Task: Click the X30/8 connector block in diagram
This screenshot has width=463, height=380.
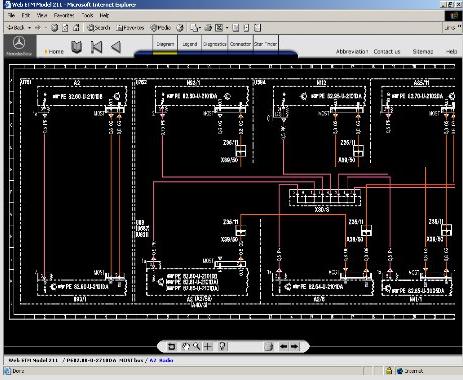Action: 325,197
